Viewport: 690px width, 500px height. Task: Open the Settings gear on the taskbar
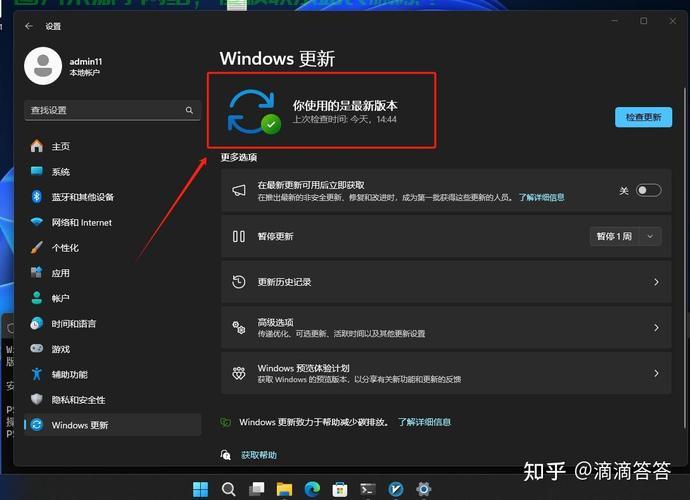click(x=424, y=489)
